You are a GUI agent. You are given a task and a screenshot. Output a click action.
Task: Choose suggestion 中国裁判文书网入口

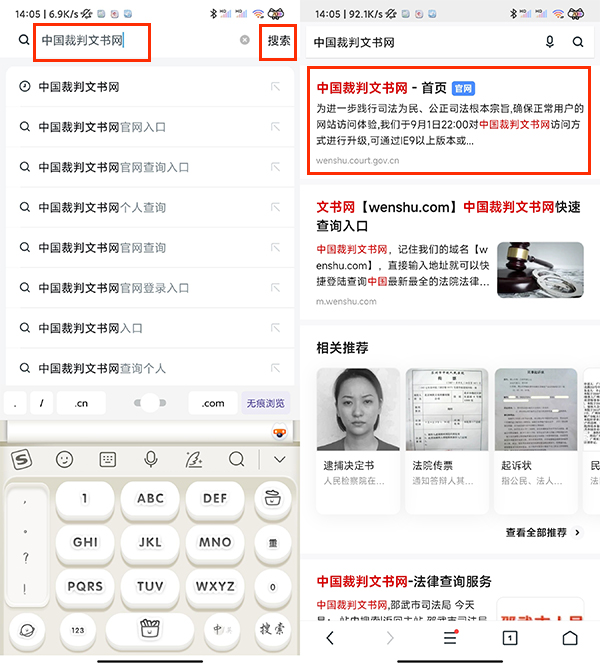[x=150, y=328]
